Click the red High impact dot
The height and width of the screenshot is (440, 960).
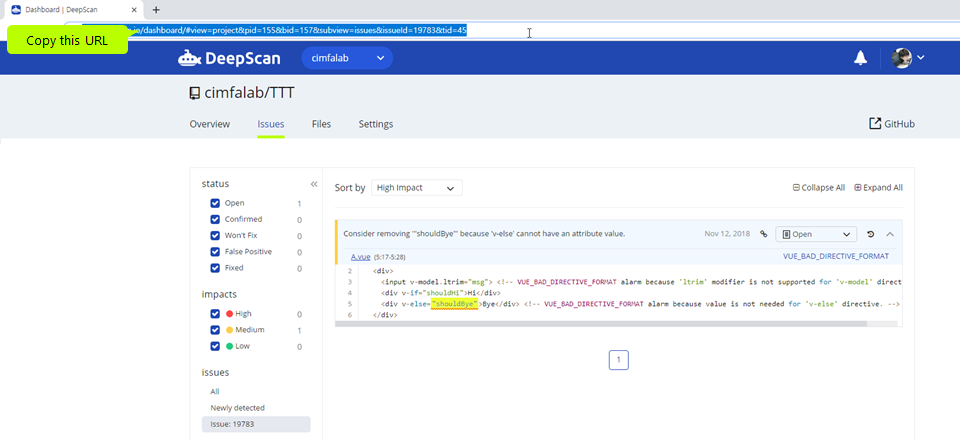click(230, 313)
